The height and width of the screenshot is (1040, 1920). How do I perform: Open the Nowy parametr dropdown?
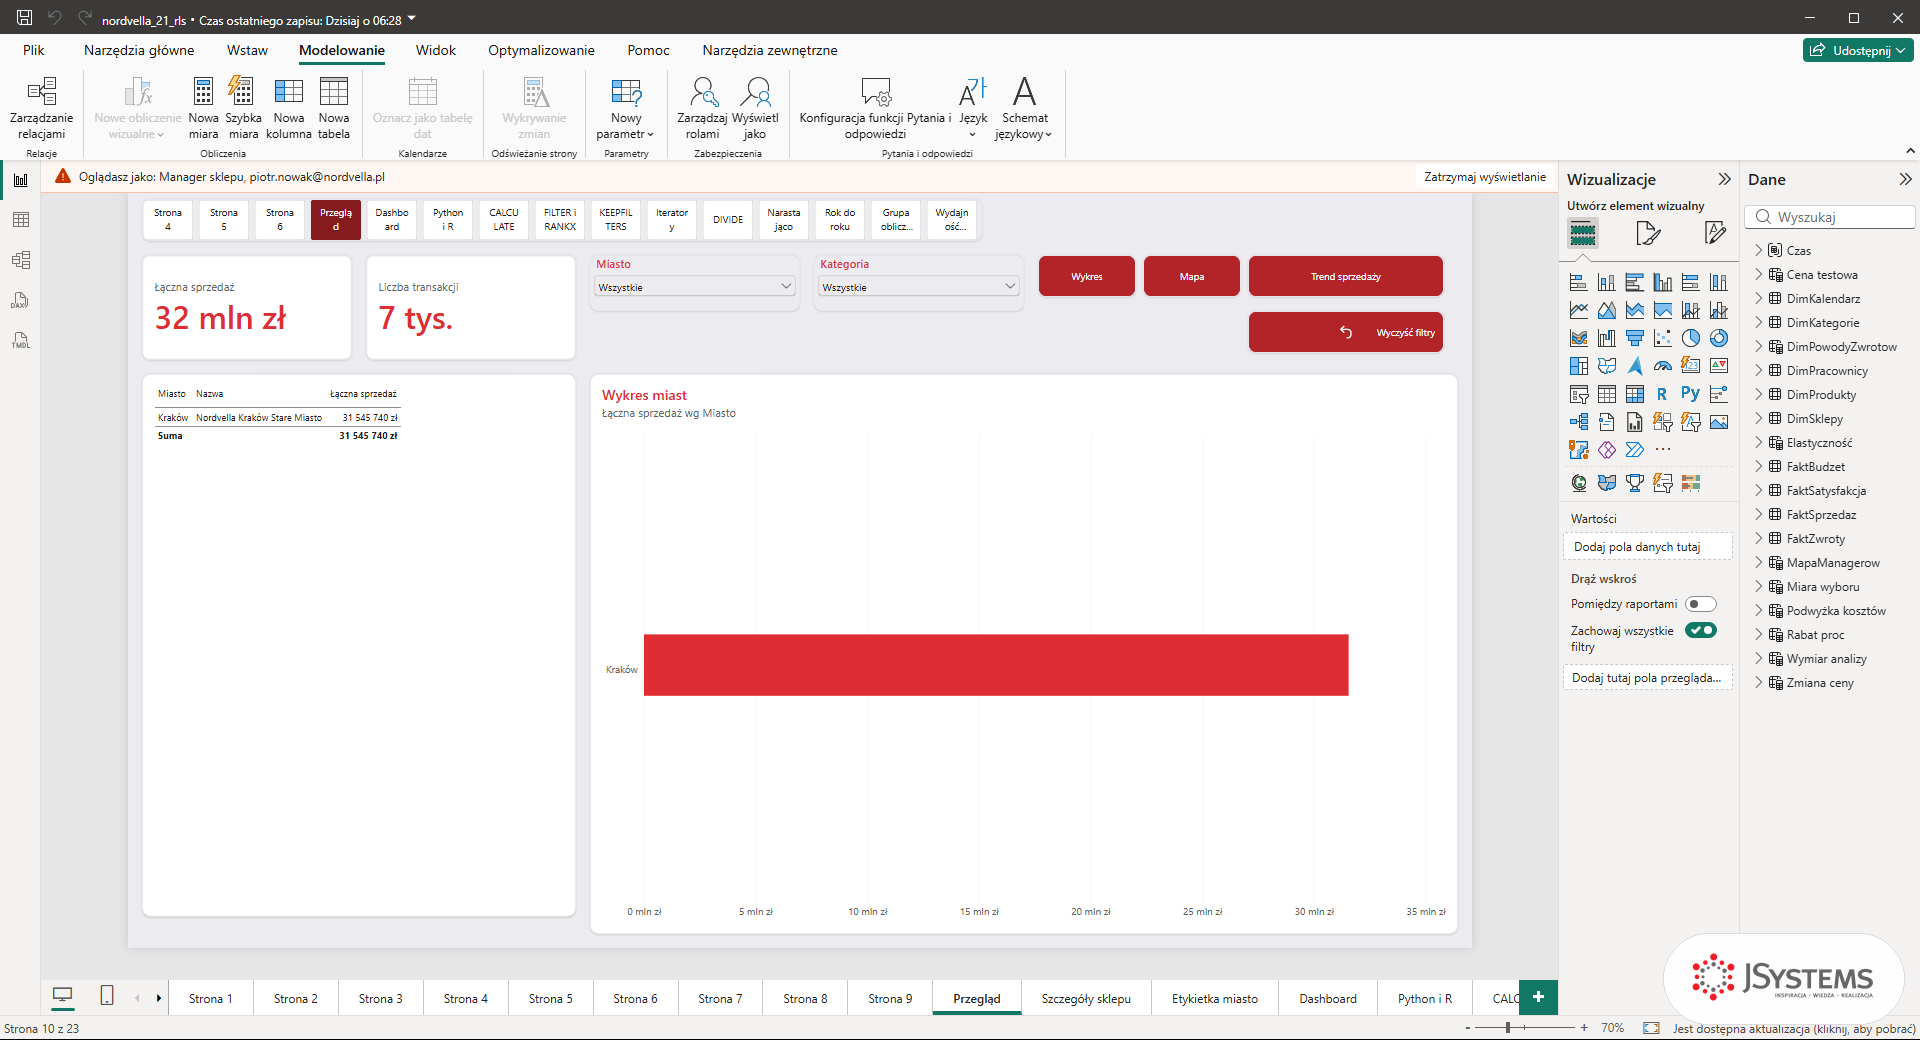point(626,108)
